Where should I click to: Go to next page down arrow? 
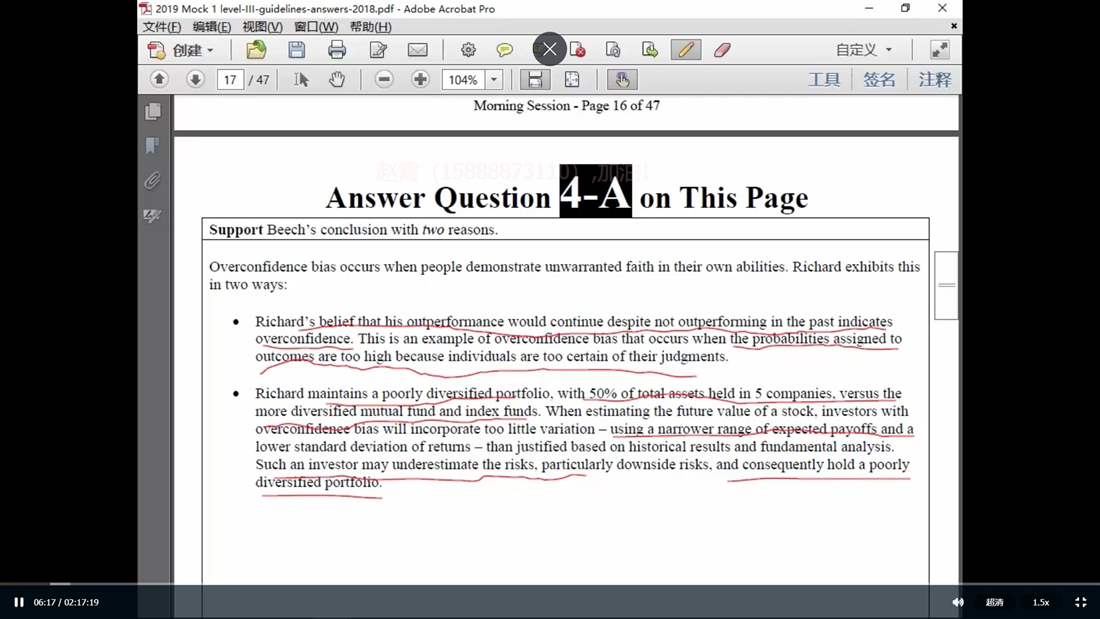tap(195, 79)
